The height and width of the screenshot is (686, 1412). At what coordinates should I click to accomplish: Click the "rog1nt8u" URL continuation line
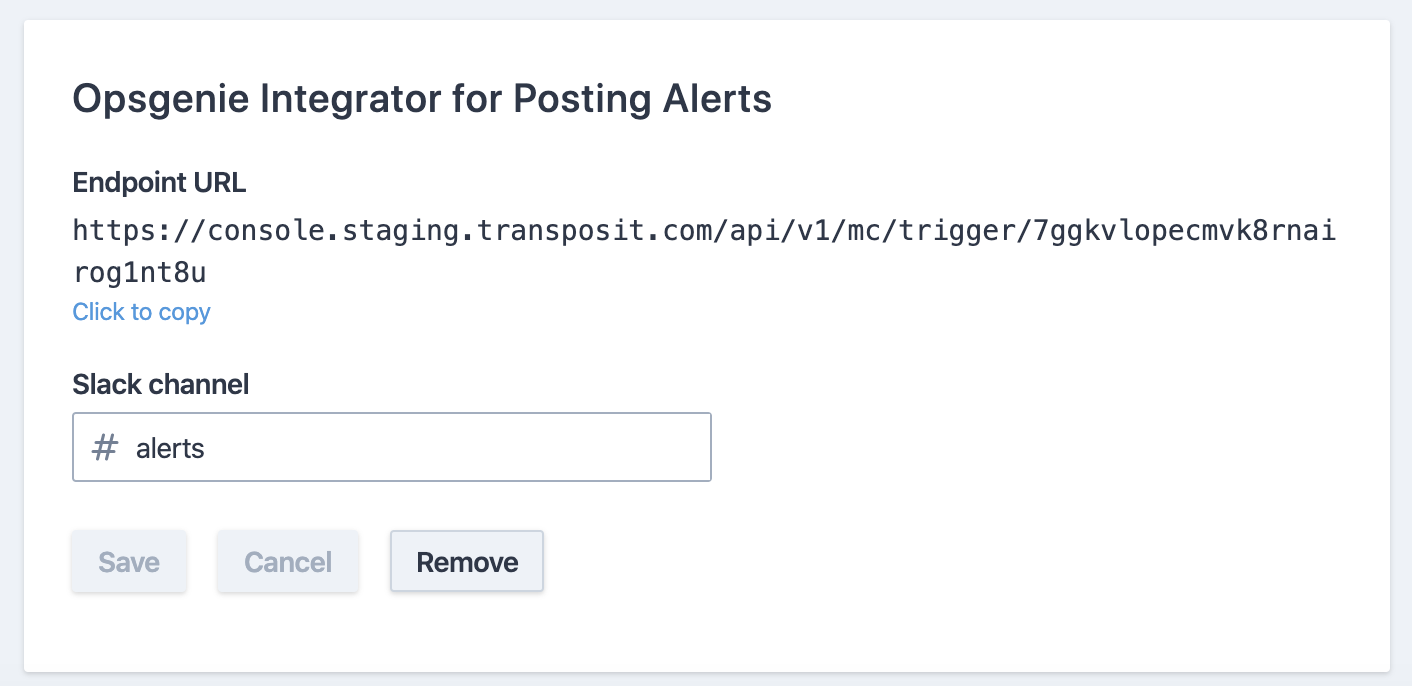pos(141,273)
